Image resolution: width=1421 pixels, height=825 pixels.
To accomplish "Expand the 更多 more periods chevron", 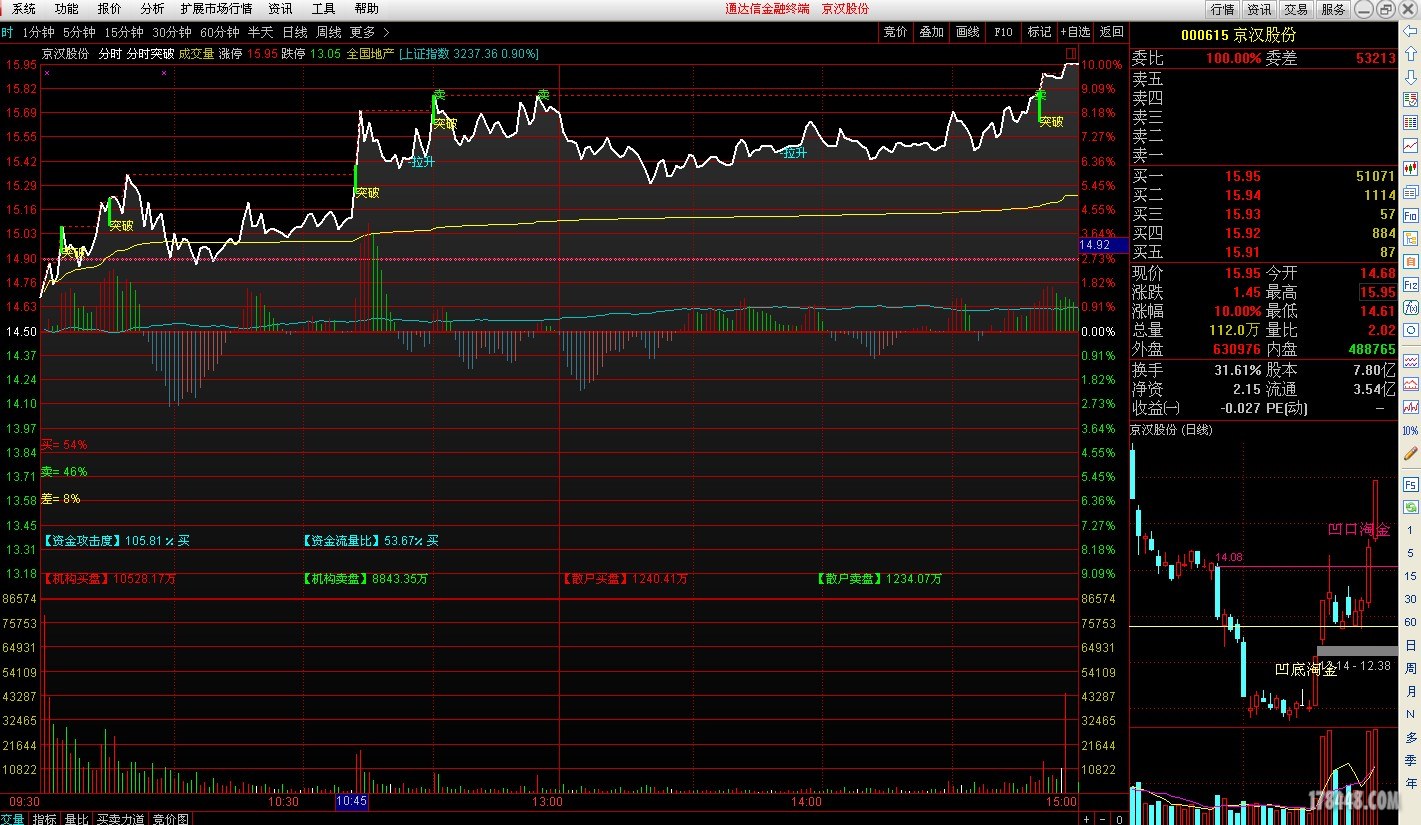I will (x=387, y=32).
